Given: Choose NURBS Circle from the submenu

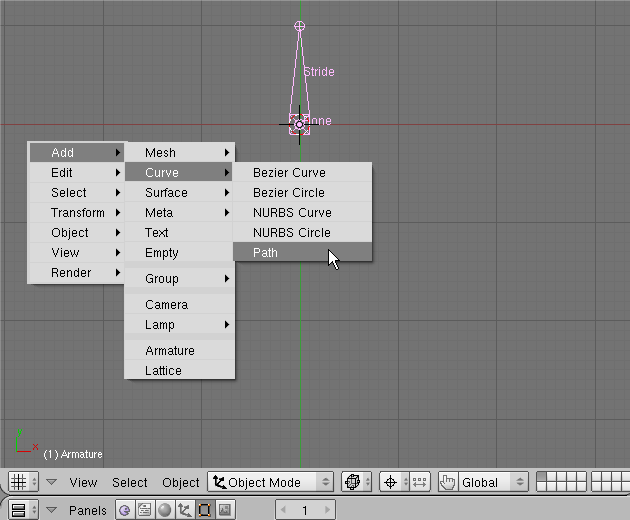Looking at the screenshot, I should pos(303,232).
